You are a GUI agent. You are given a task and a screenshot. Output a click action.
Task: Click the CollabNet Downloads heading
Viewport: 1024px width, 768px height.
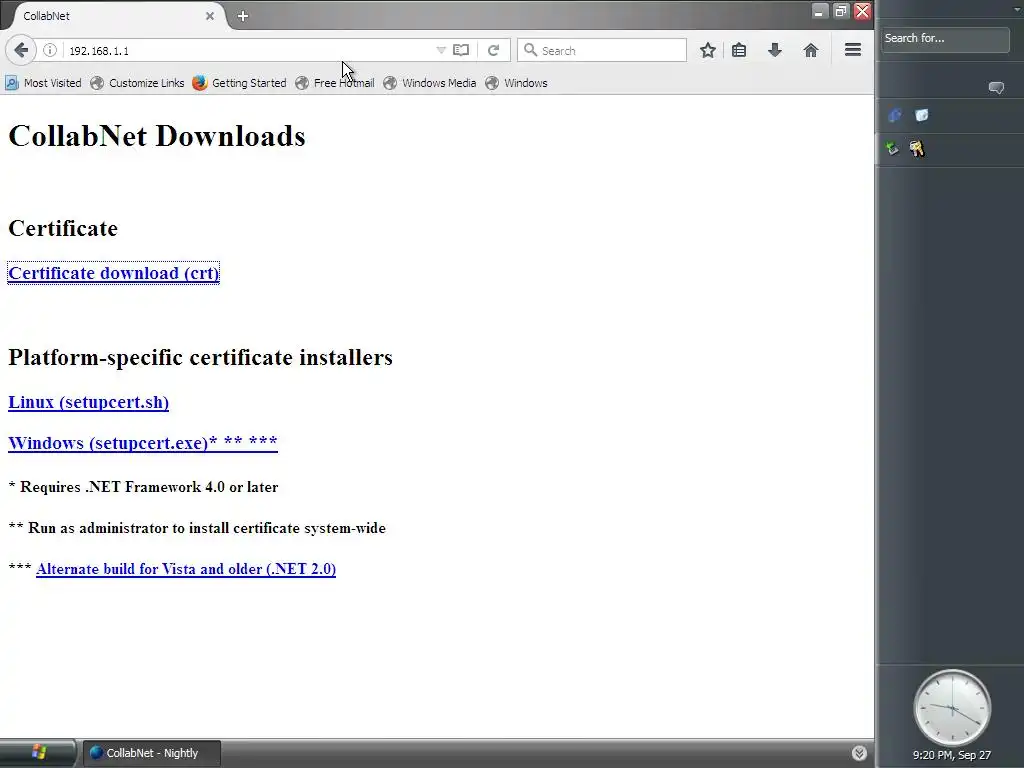point(157,136)
